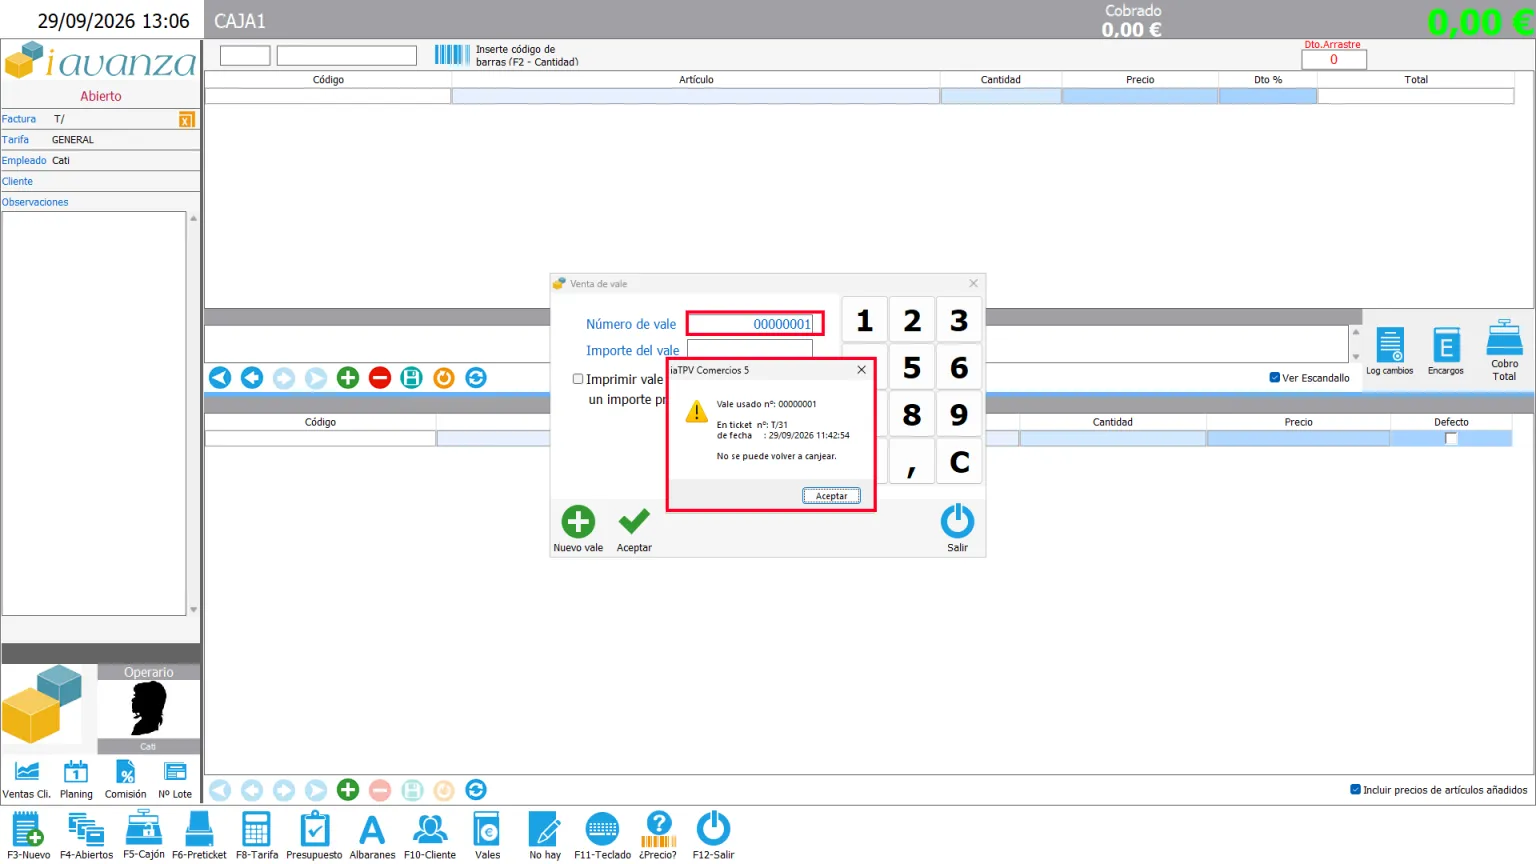Open Ventas Cli. icon
The image size is (1536, 864).
point(27,772)
